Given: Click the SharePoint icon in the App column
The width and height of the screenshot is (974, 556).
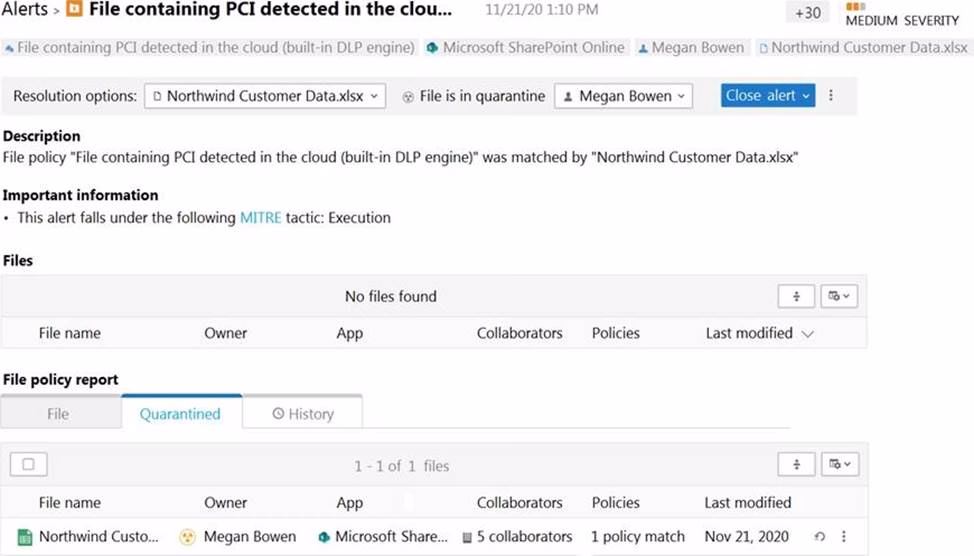Looking at the screenshot, I should (x=323, y=537).
